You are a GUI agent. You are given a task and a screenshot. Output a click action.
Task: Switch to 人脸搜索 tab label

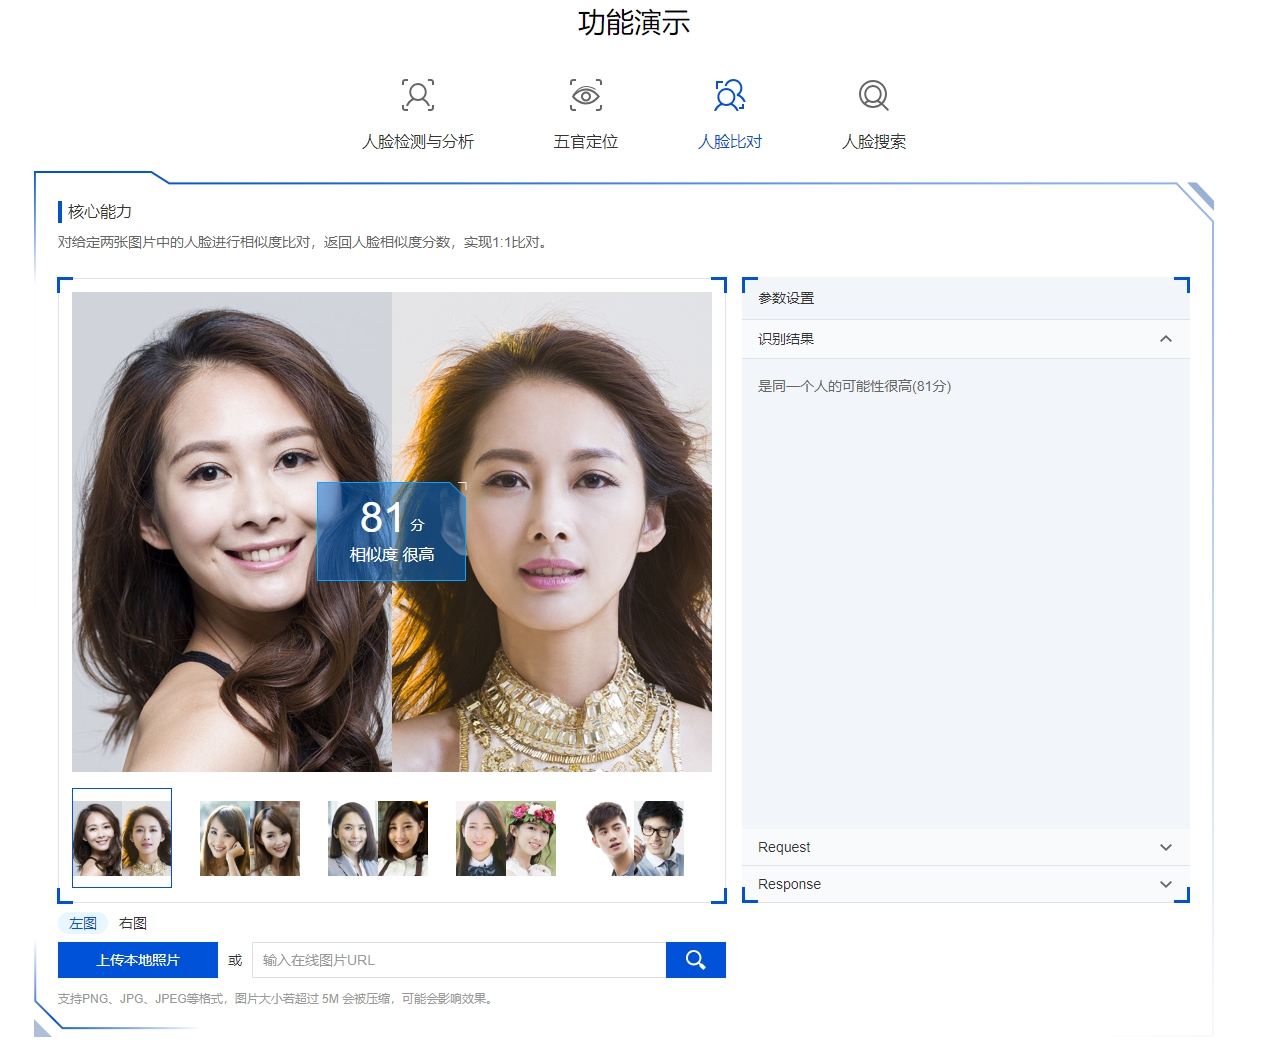[x=874, y=142]
